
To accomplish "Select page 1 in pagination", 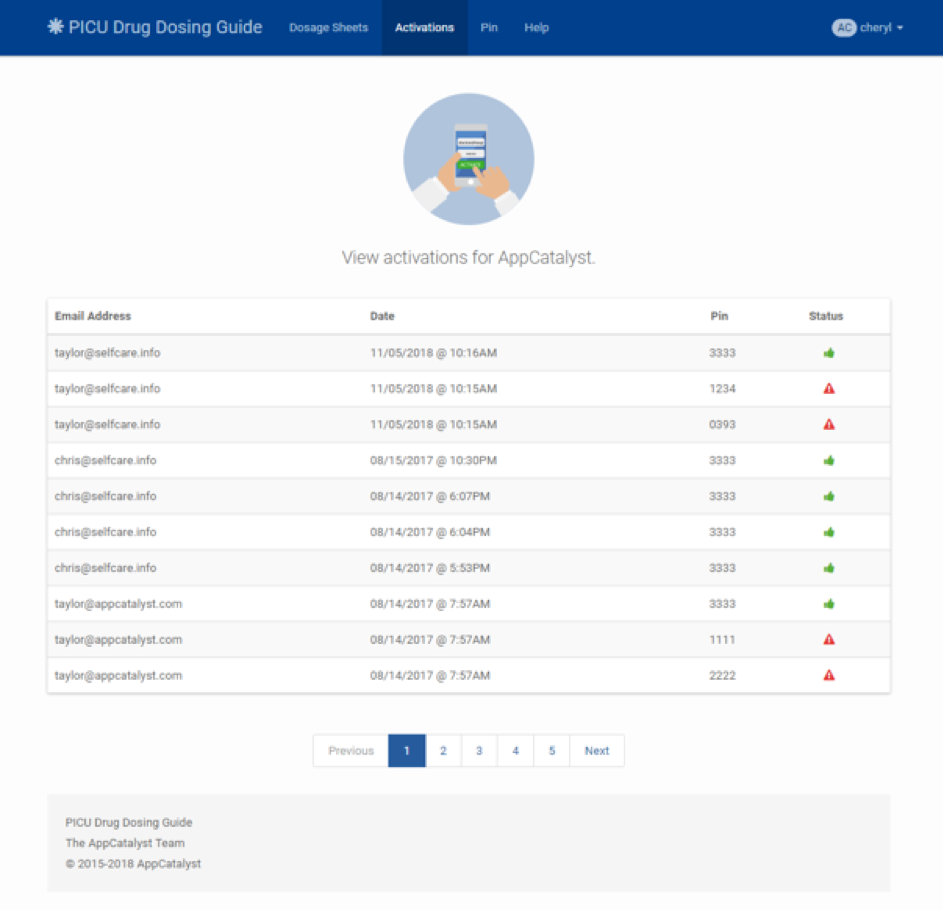I will 407,751.
